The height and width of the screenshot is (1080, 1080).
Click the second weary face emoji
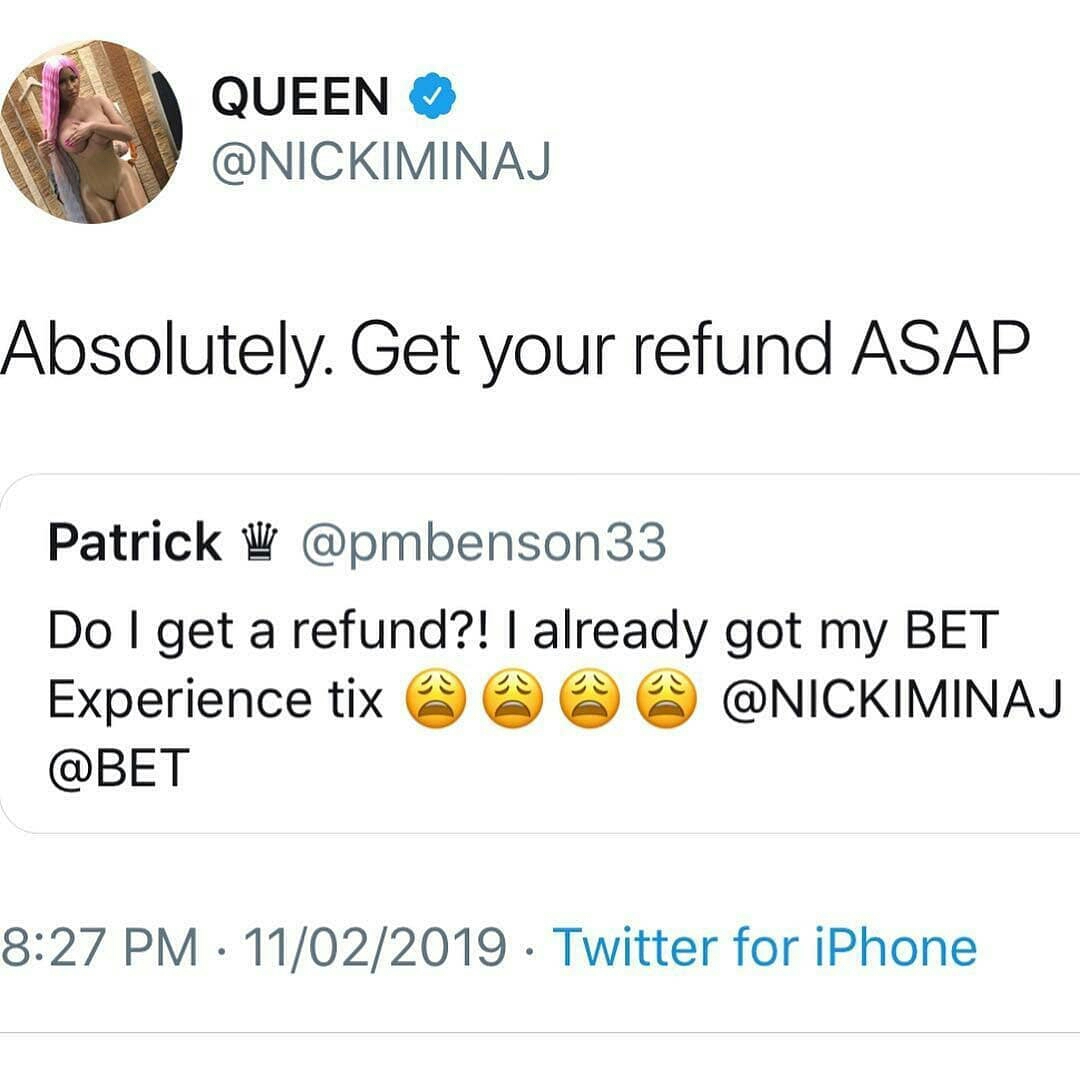[x=512, y=699]
